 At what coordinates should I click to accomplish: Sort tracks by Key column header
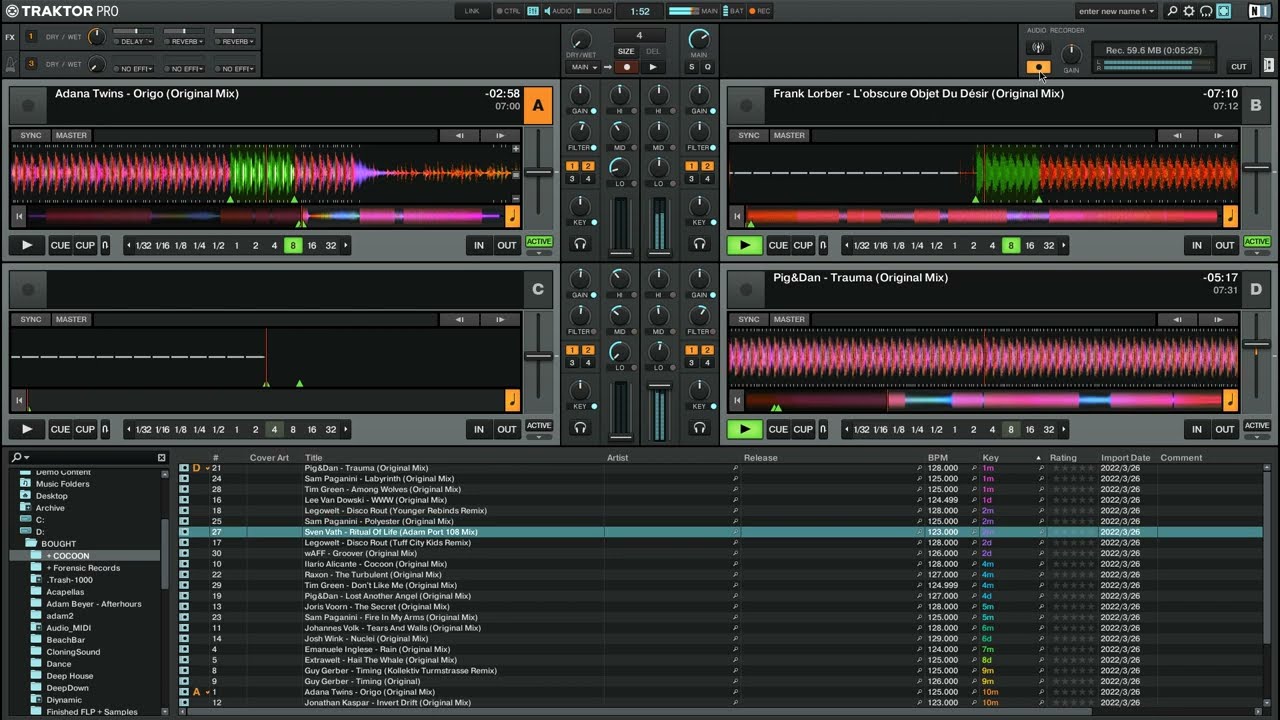(x=990, y=457)
